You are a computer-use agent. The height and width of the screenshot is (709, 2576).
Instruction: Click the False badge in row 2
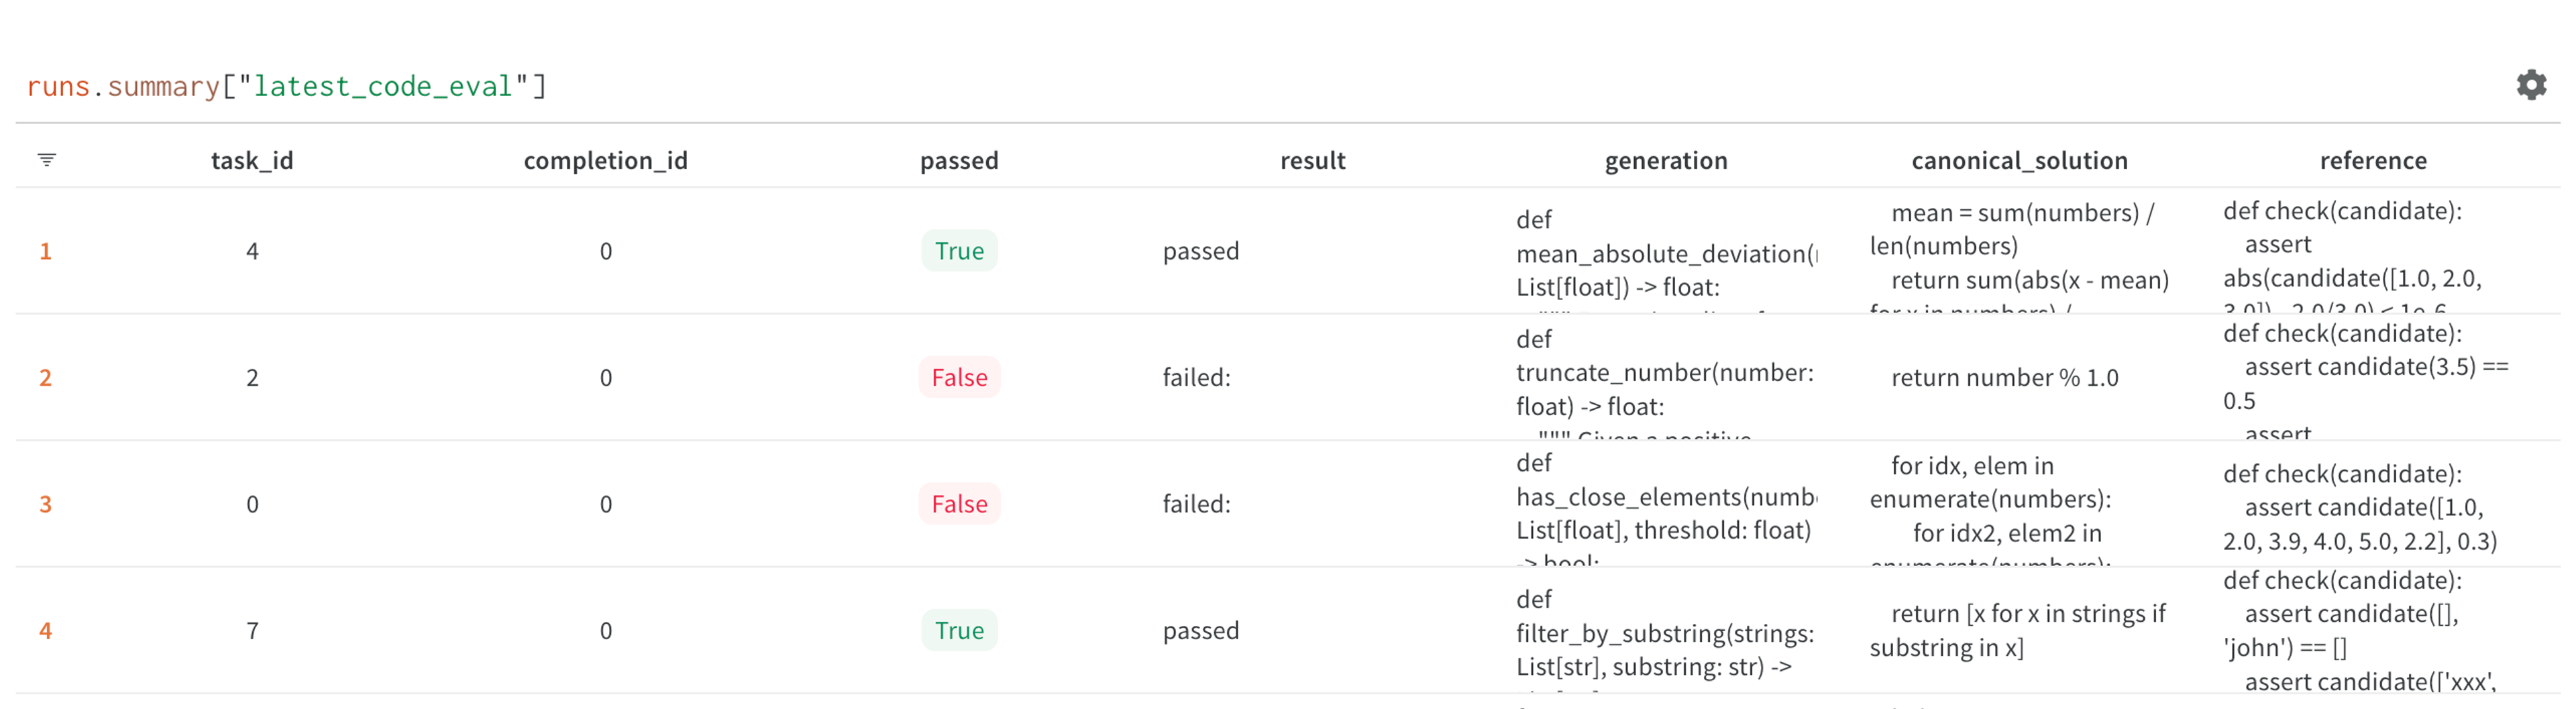[959, 377]
